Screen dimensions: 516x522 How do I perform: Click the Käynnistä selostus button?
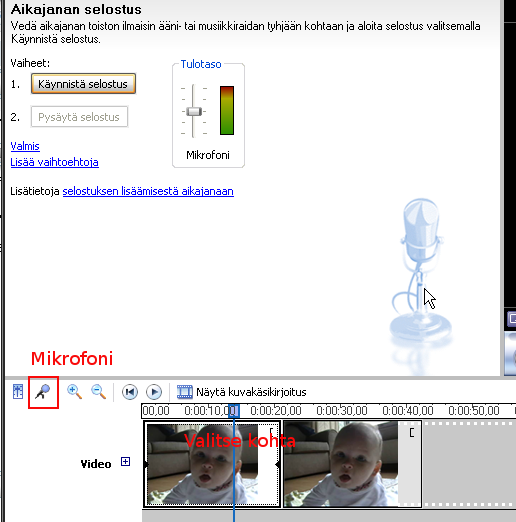83,84
